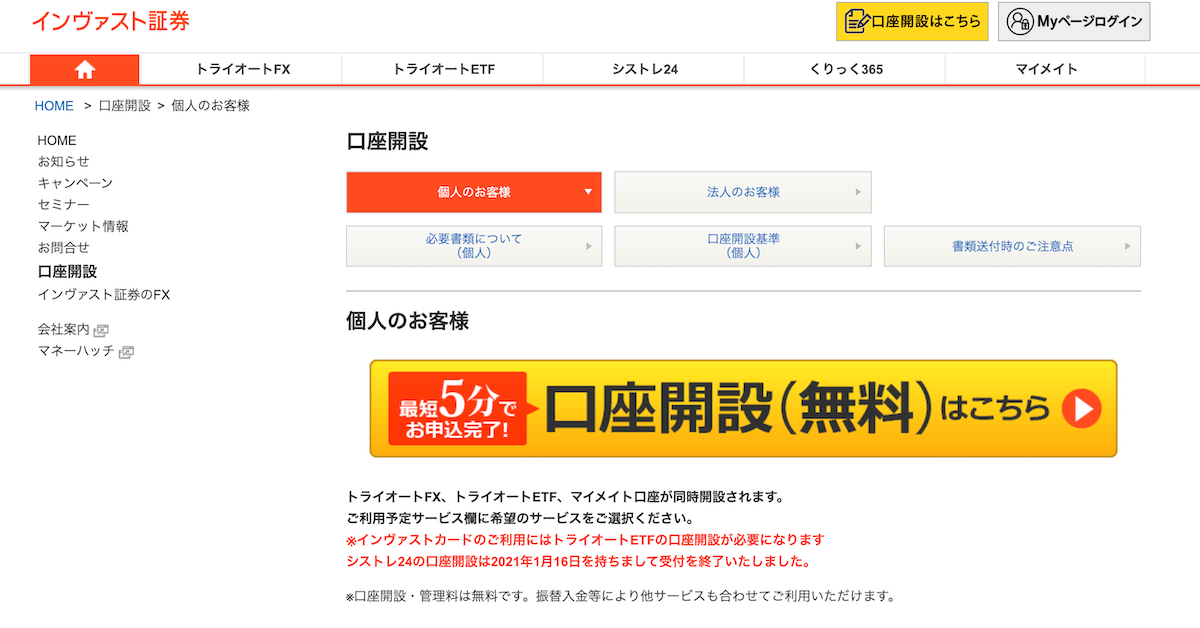Open external link icon beside マネーハッチ
Viewport: 1200px width, 628px height.
point(126,352)
